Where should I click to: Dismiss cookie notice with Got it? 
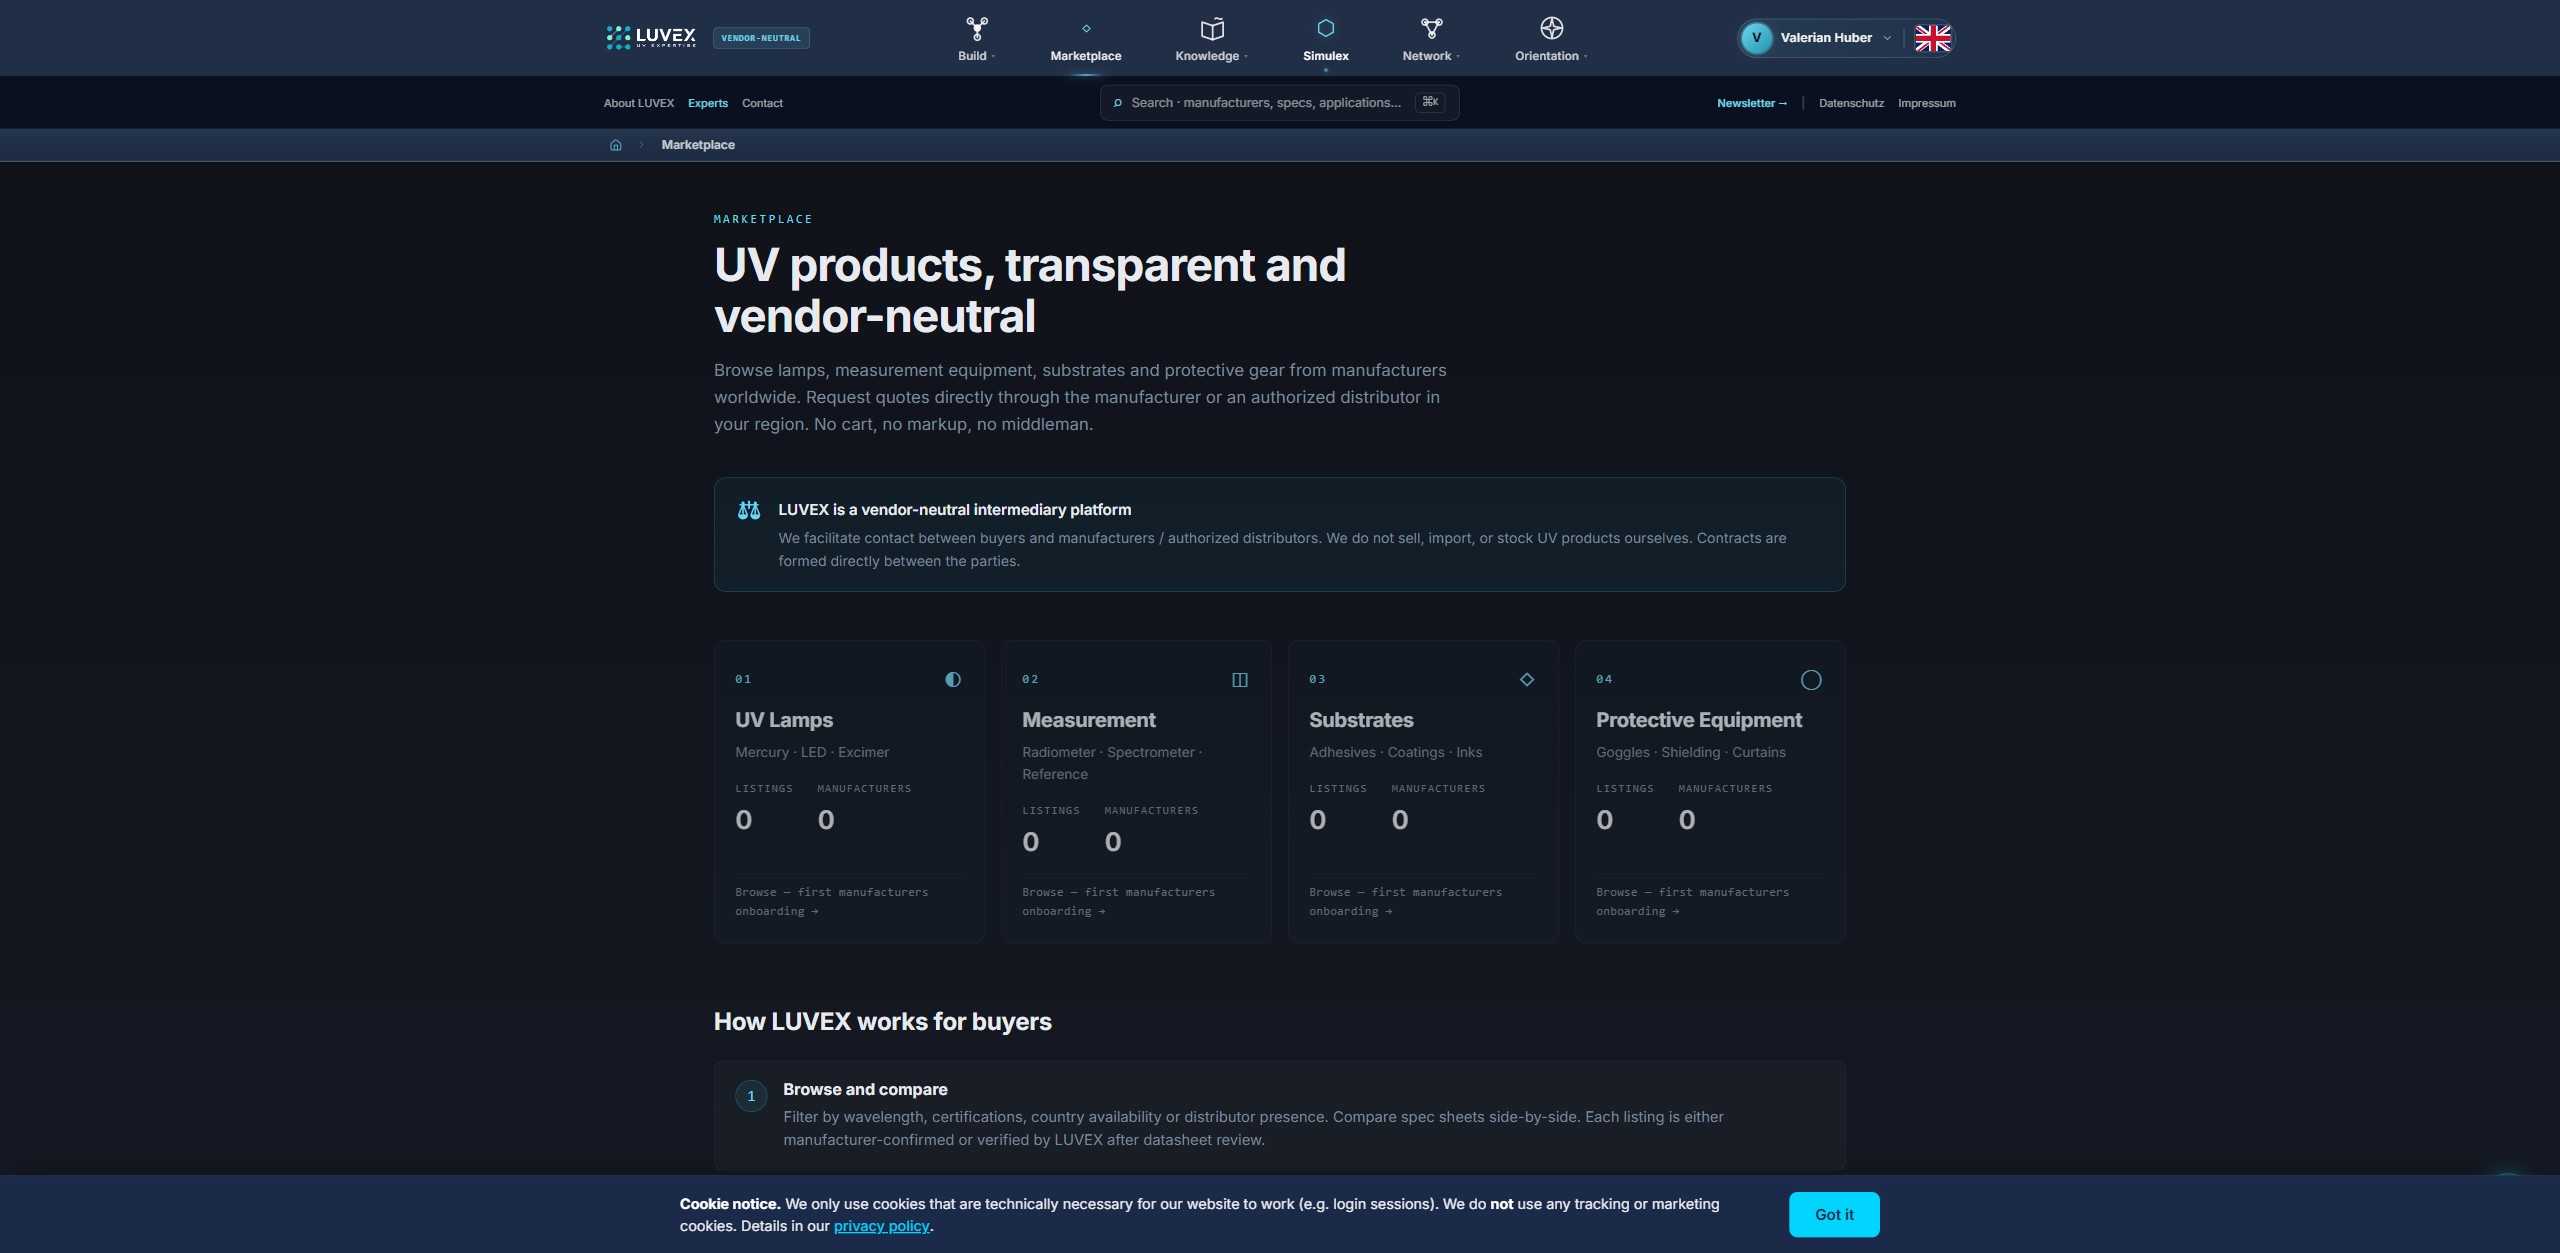[1834, 1214]
